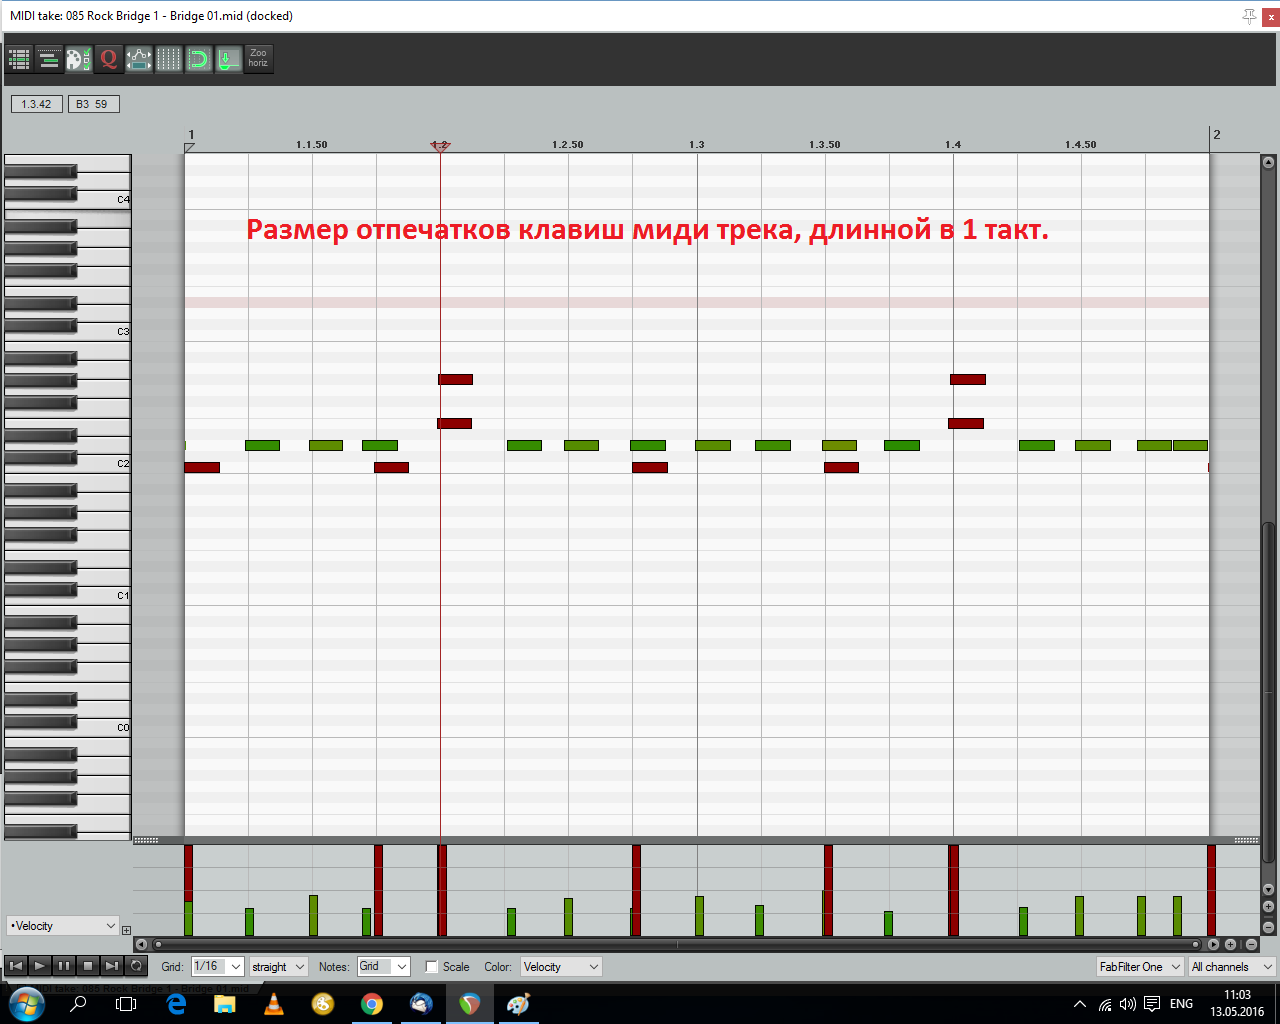The width and height of the screenshot is (1280, 1024).
Task: Enable the Scale checkbox
Action: (x=432, y=967)
